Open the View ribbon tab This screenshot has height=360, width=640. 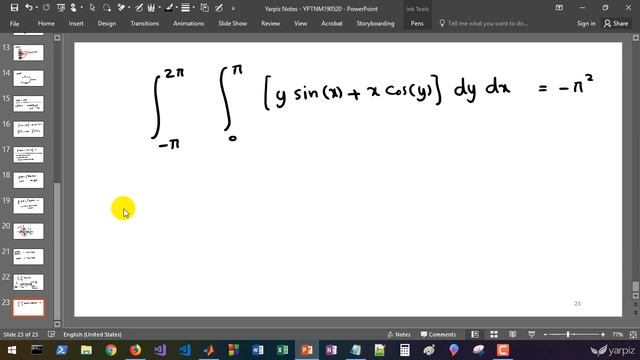coord(300,23)
